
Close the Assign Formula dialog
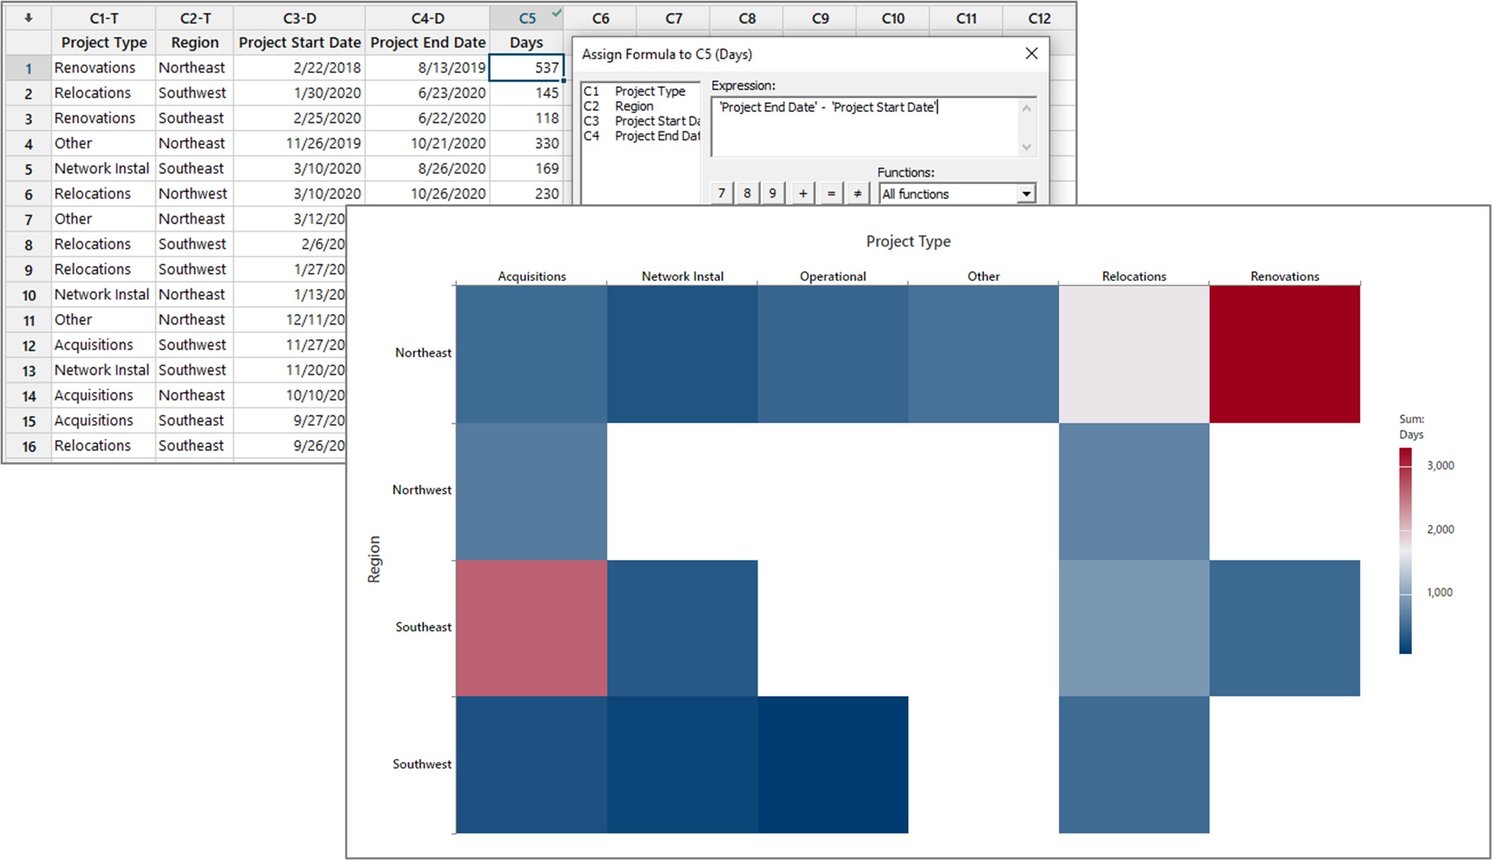(x=1031, y=53)
